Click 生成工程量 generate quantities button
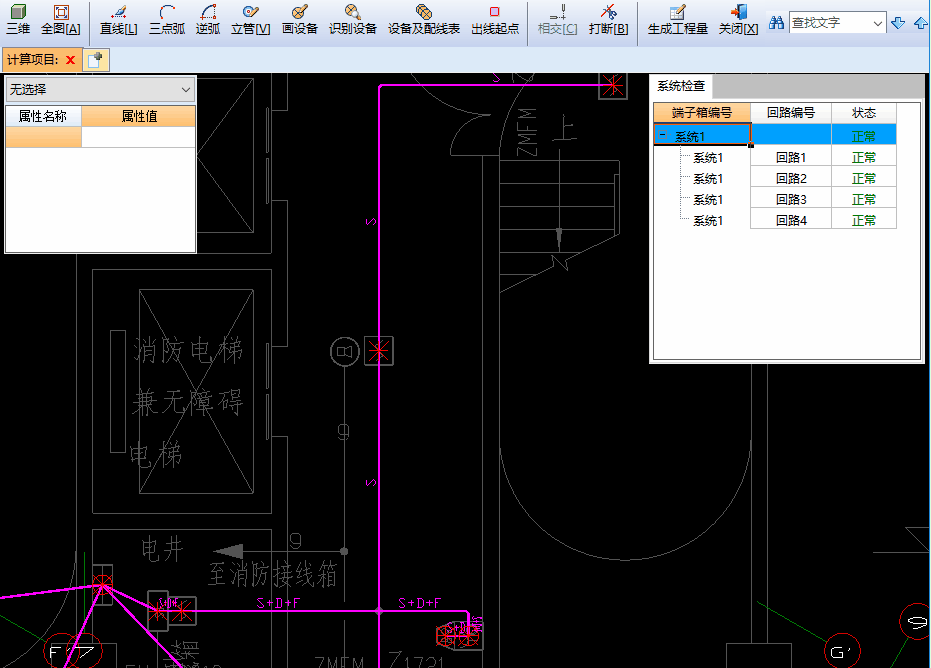The width and height of the screenshot is (931, 668). point(677,19)
